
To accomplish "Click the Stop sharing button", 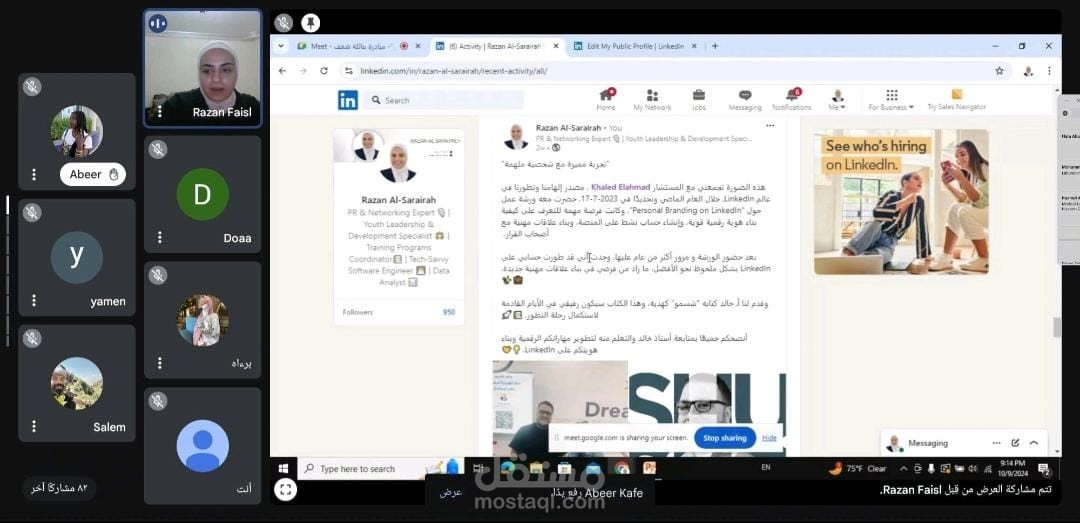I will [725, 438].
